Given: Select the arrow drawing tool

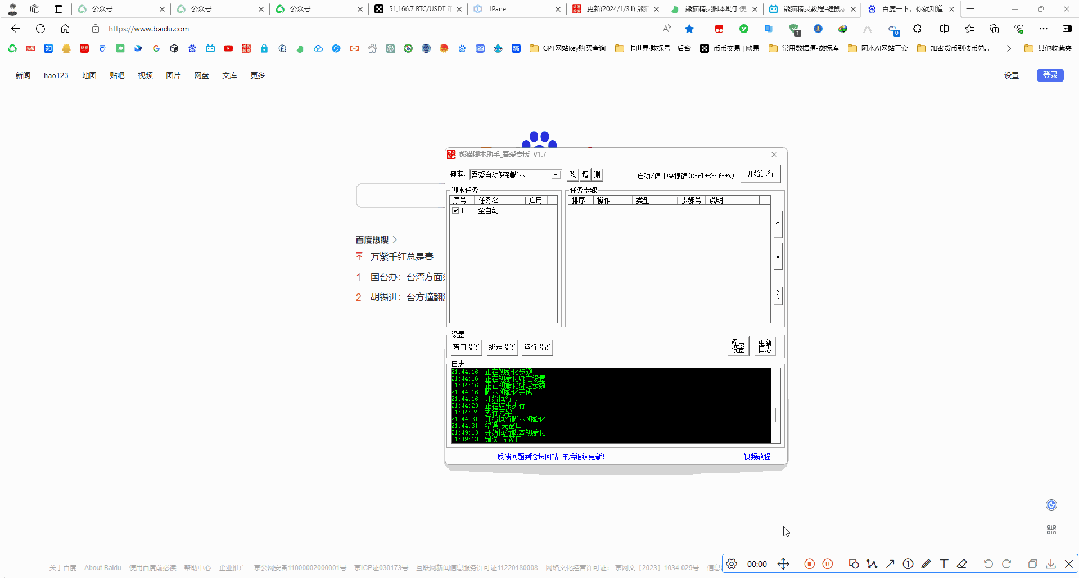Looking at the screenshot, I should [890, 564].
